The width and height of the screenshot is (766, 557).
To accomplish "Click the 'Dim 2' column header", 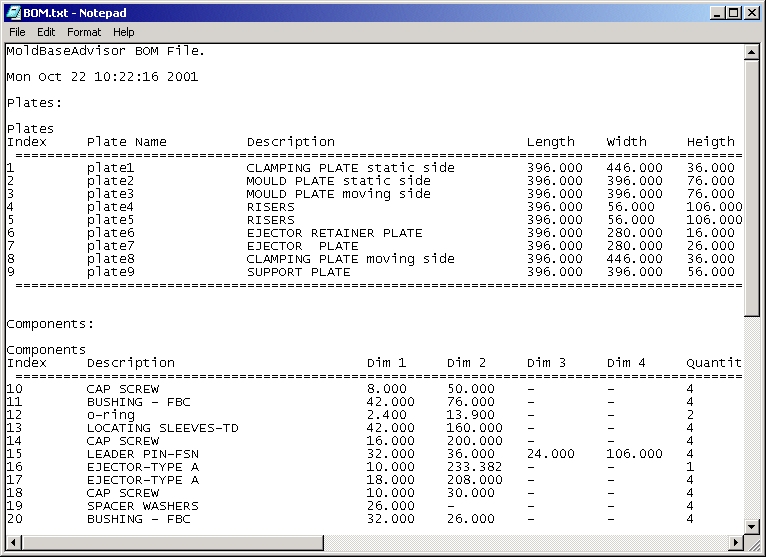I will pyautogui.click(x=467, y=363).
